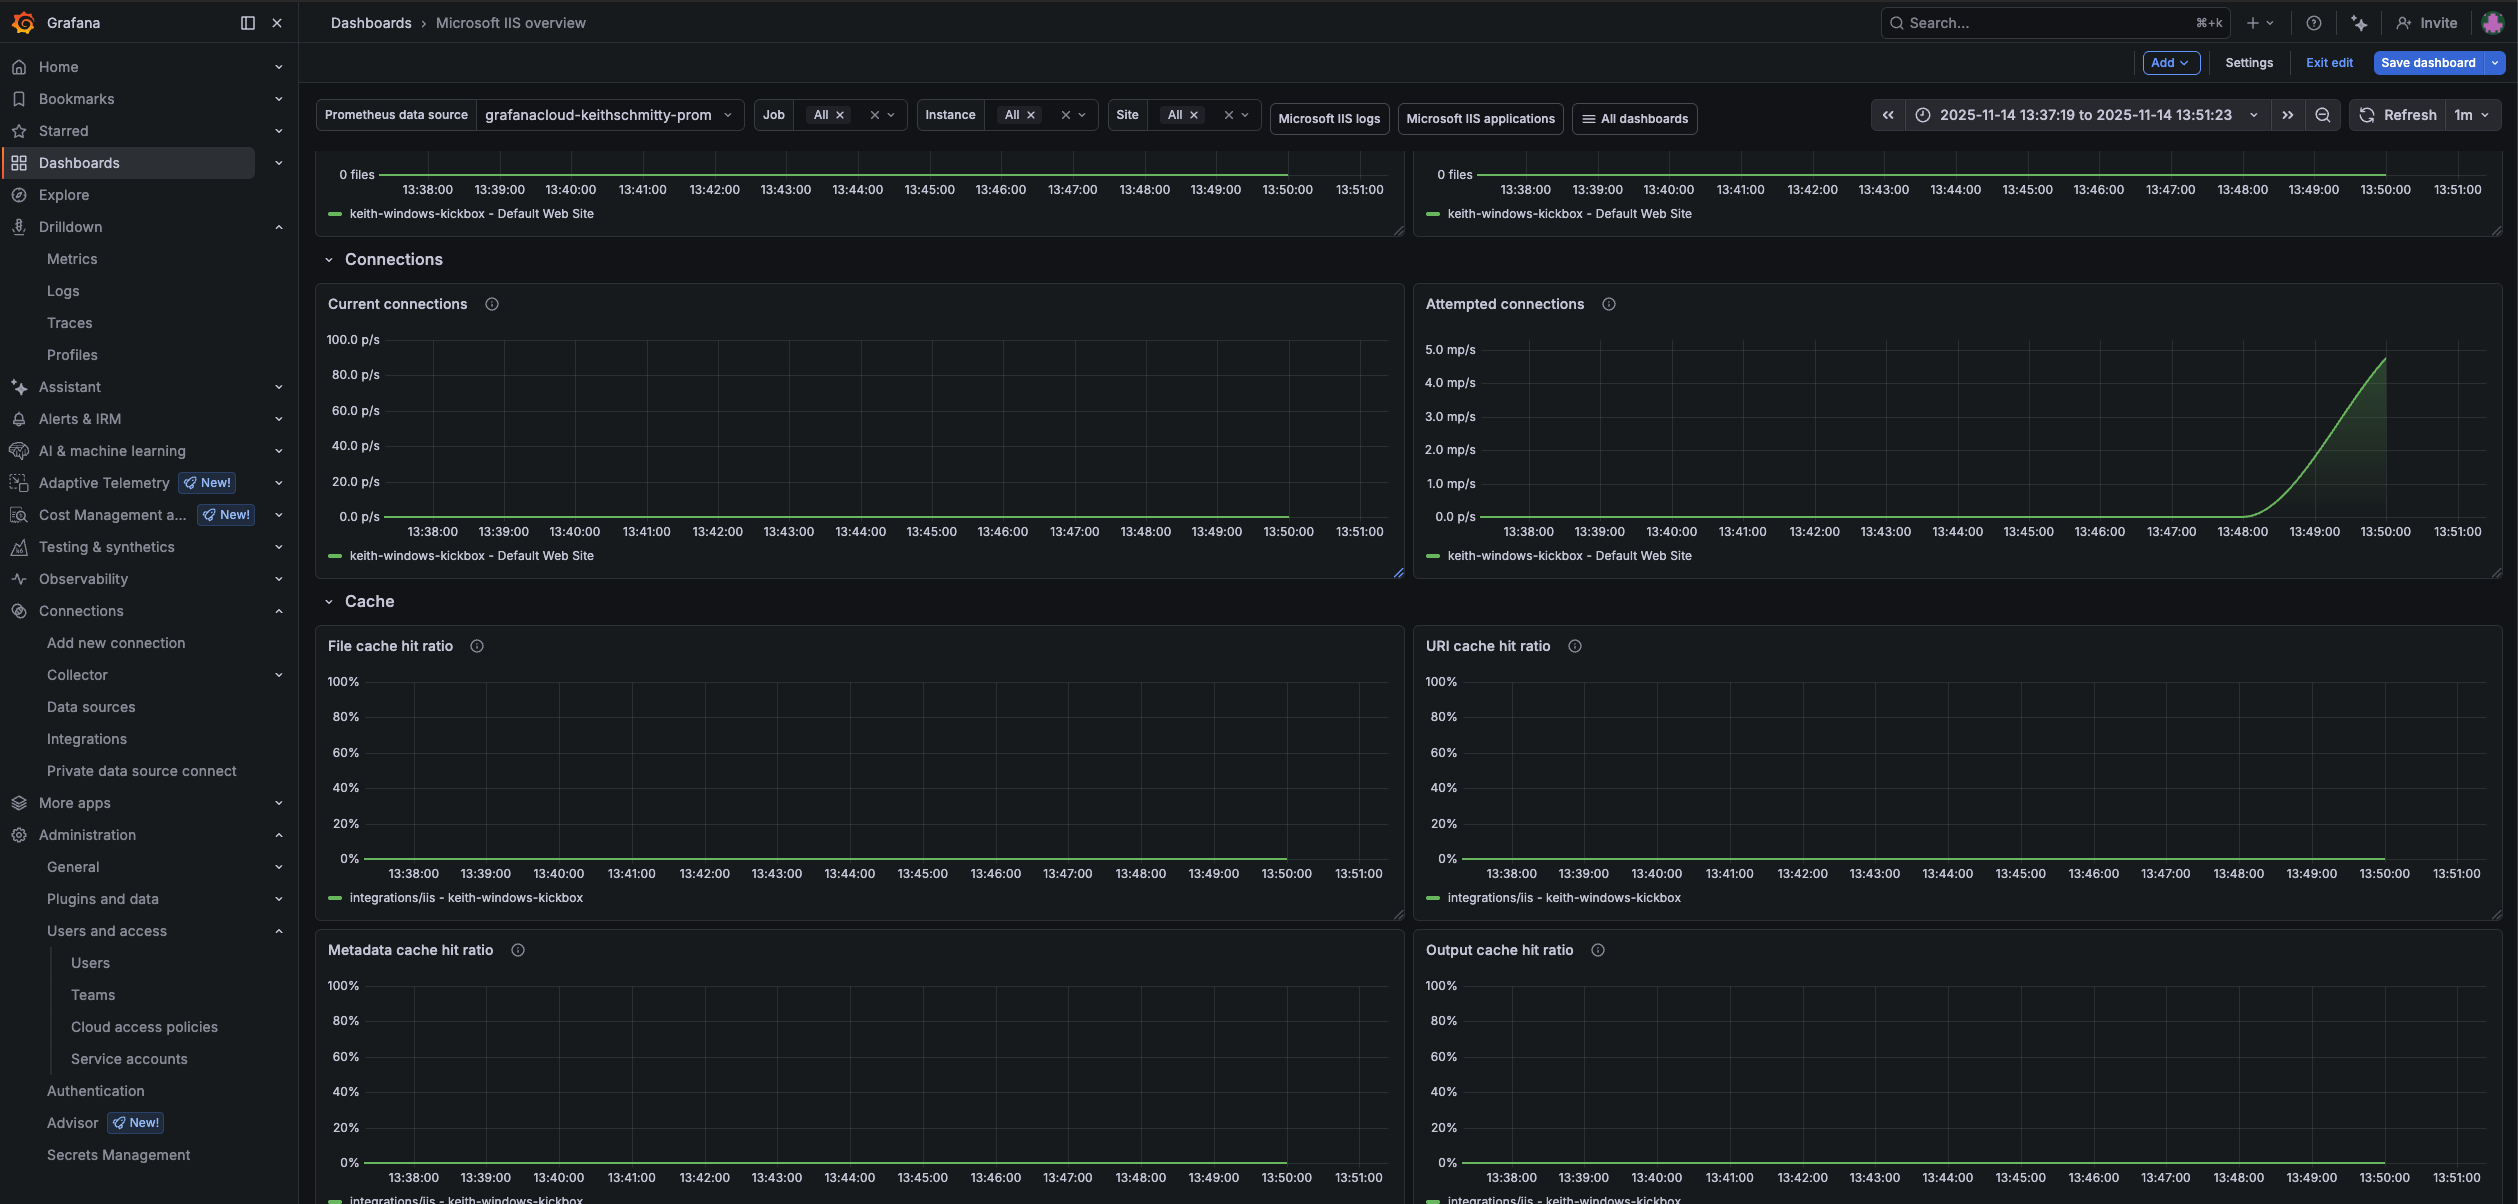Open the Microsoft IIS logs link

[x=1328, y=118]
